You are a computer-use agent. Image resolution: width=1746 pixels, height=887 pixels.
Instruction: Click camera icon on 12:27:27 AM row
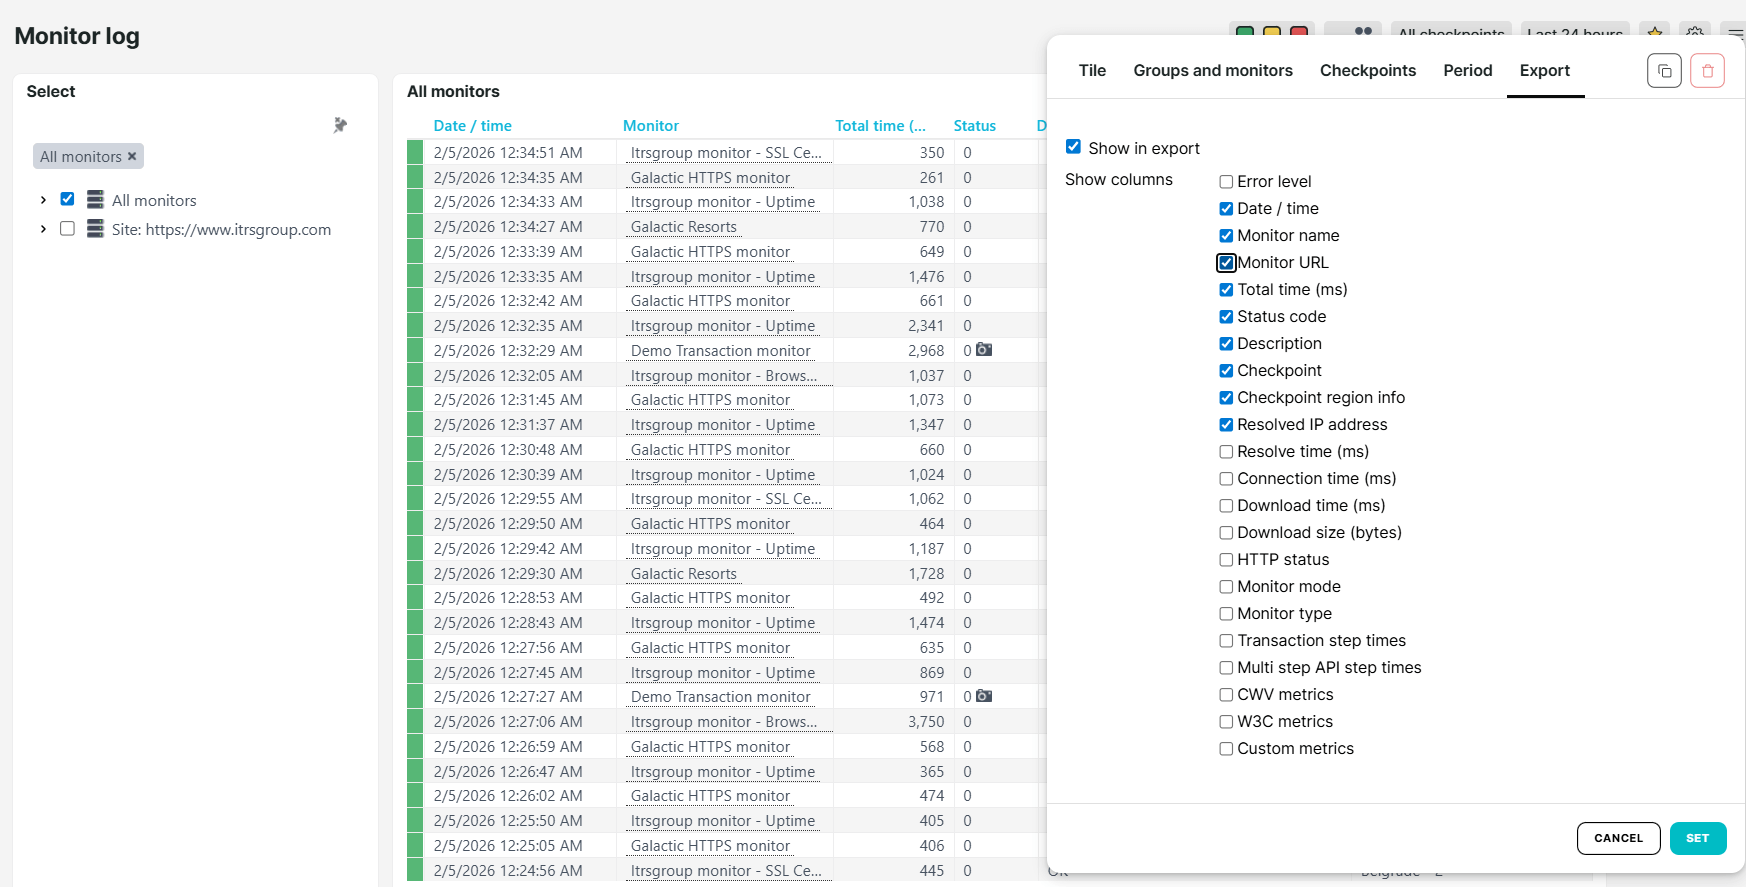pyautogui.click(x=984, y=696)
